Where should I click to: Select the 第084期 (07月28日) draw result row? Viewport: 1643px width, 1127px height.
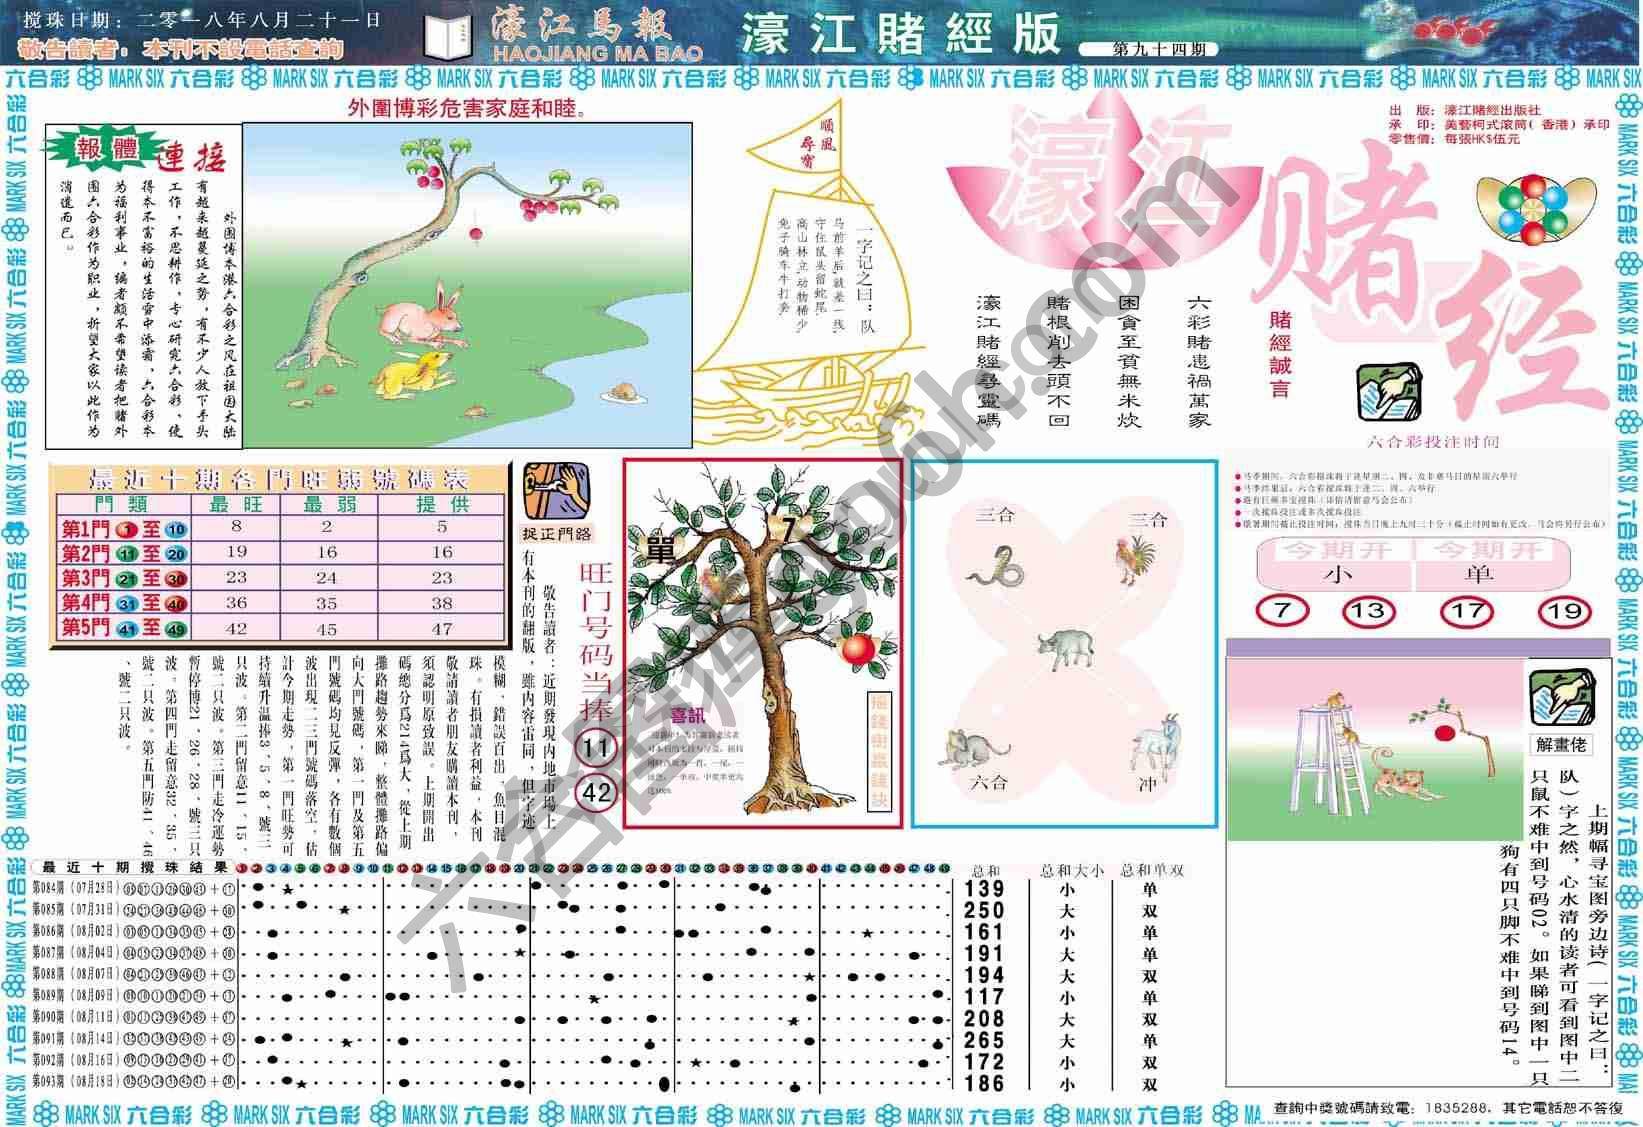click(x=137, y=888)
